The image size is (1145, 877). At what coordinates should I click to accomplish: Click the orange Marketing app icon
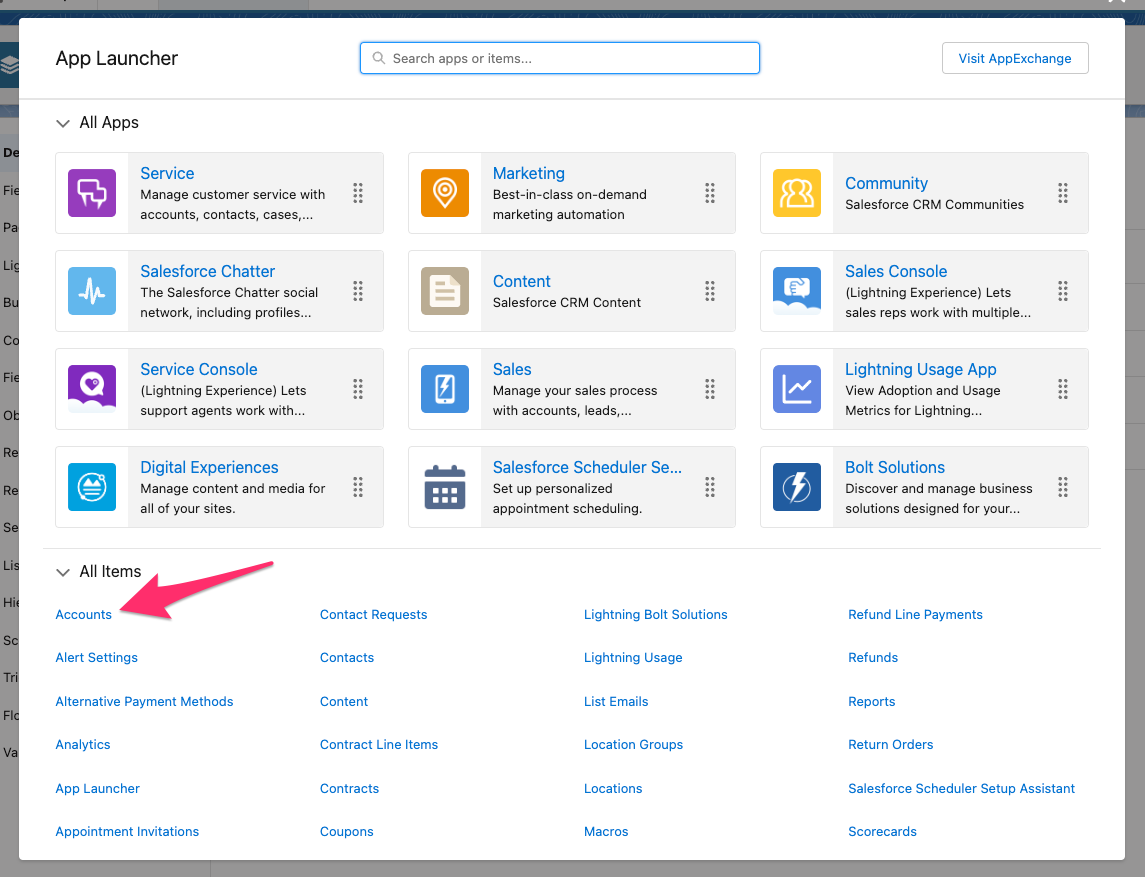coord(445,193)
